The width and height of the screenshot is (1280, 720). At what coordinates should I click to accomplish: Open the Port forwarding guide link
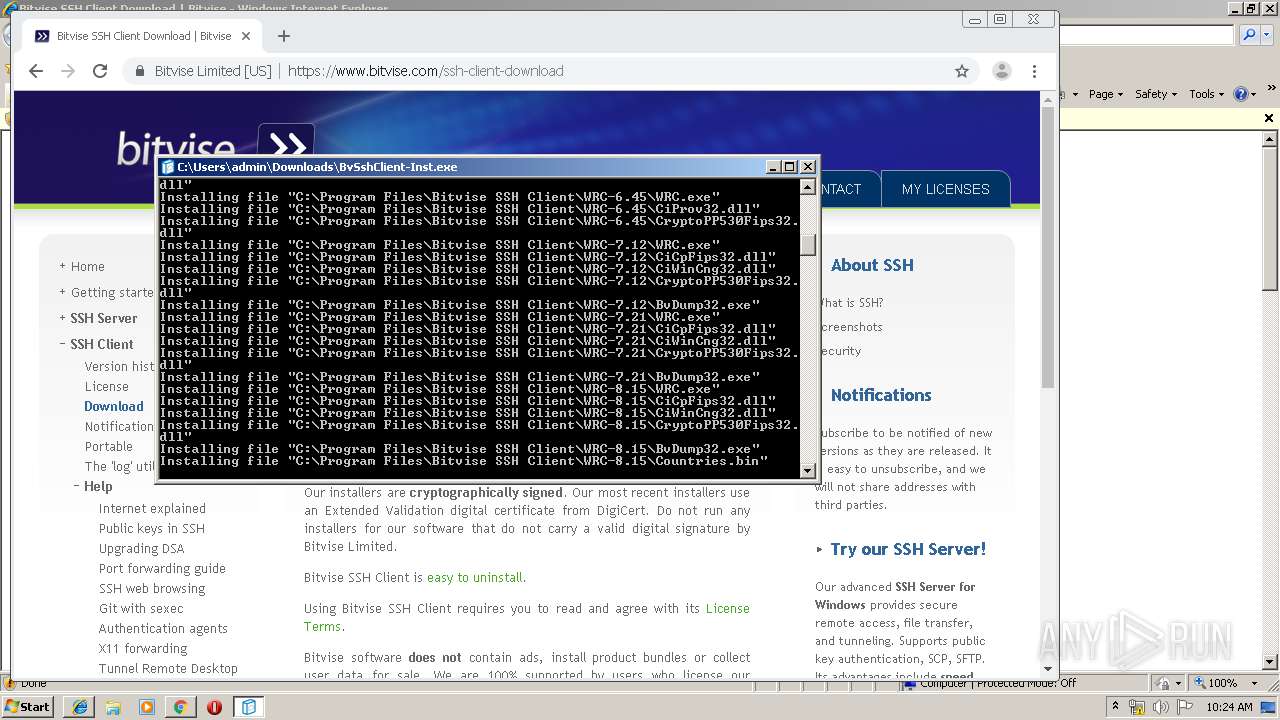[162, 568]
